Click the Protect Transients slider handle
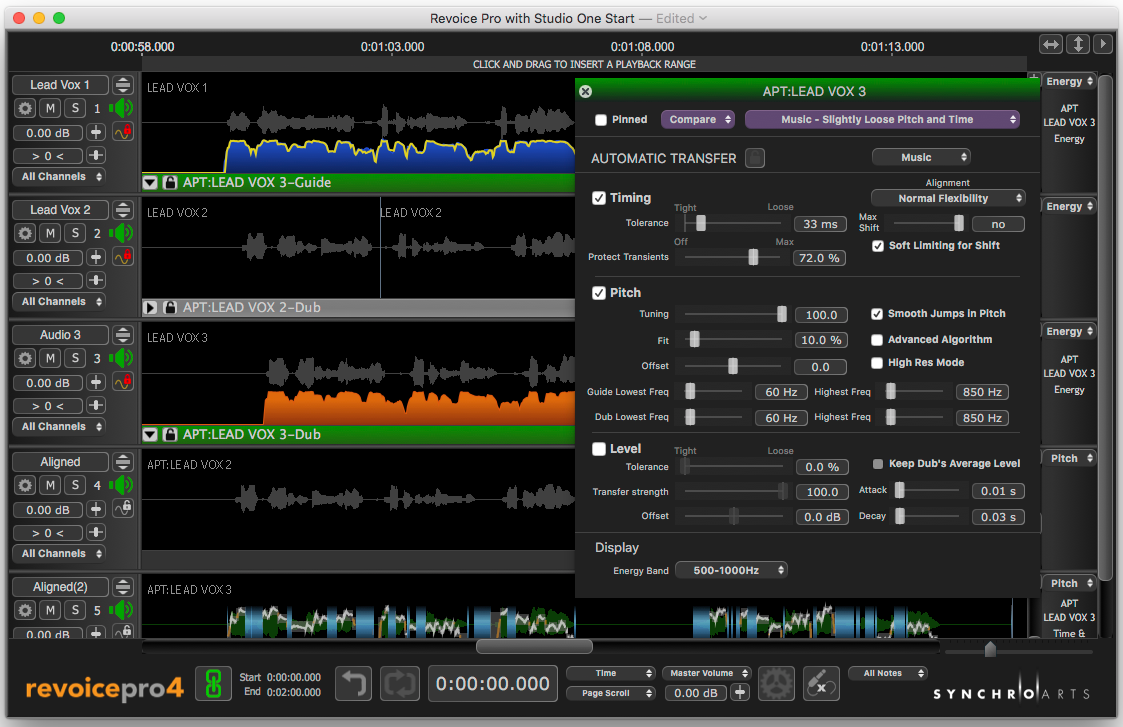This screenshot has width=1123, height=727. coord(753,257)
